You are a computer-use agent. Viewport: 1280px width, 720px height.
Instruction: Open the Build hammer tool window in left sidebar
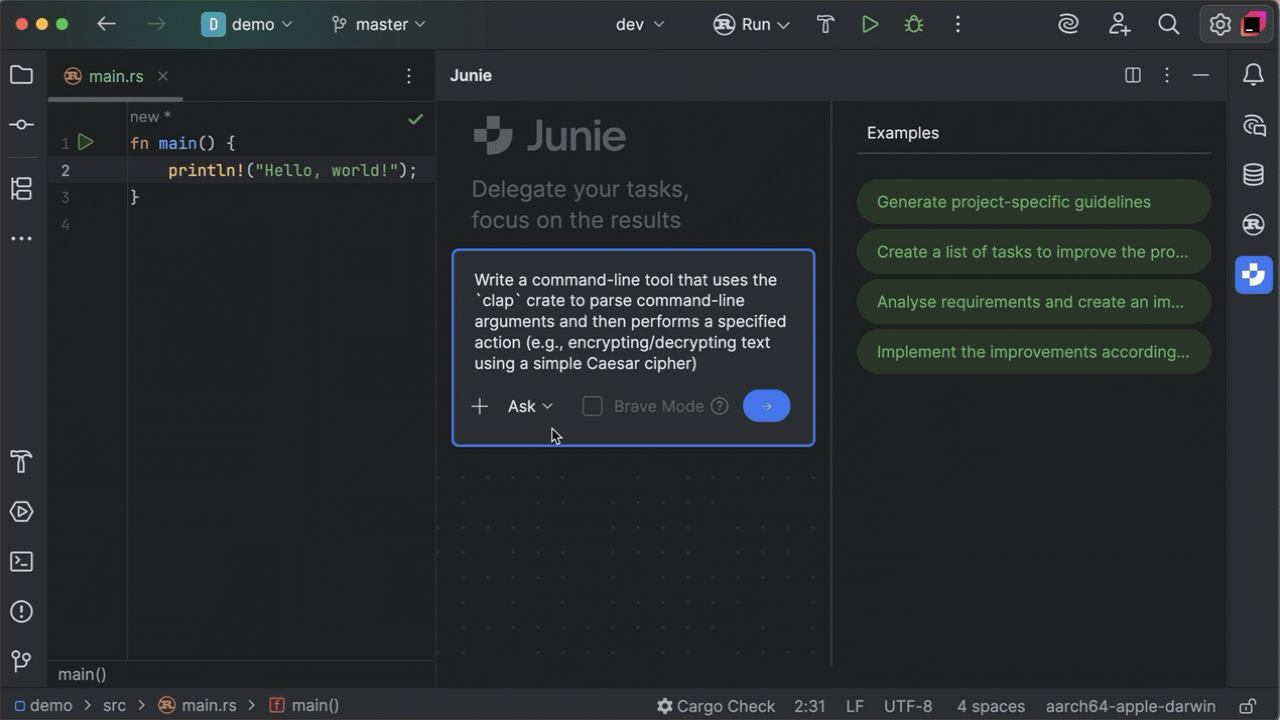(x=21, y=462)
